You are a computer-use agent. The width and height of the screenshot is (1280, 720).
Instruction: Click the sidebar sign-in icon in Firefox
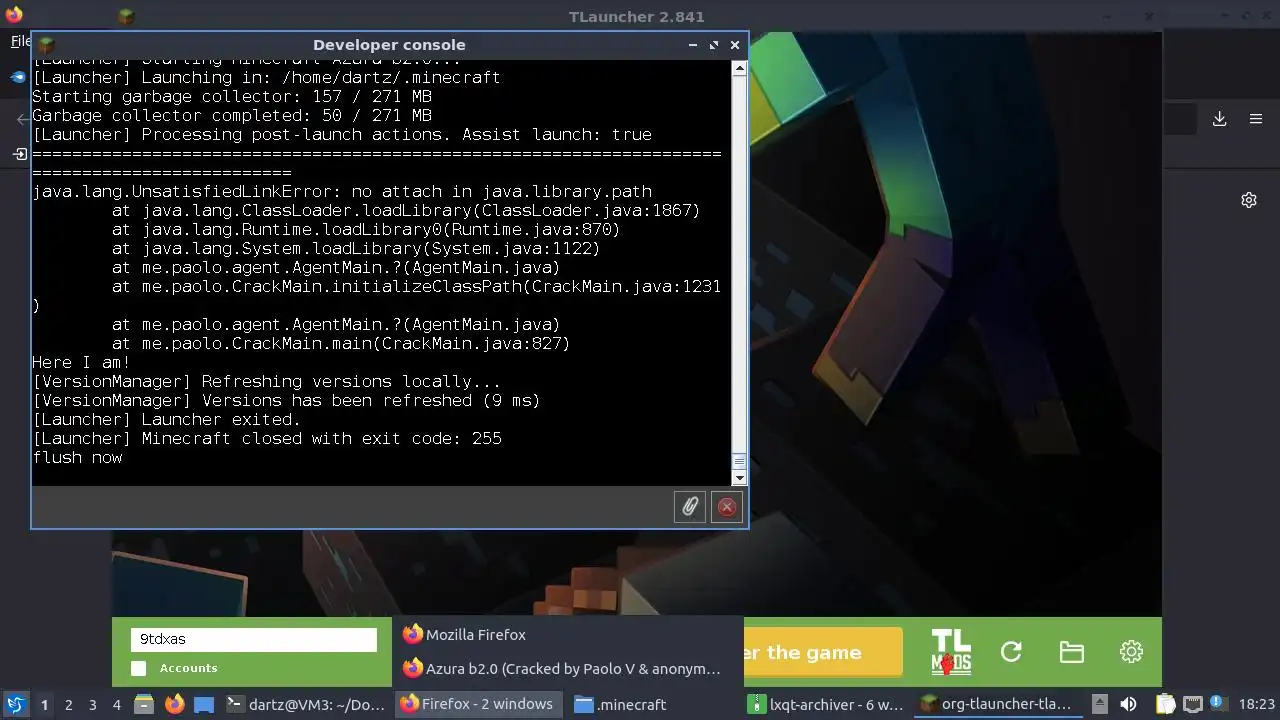[x=20, y=154]
